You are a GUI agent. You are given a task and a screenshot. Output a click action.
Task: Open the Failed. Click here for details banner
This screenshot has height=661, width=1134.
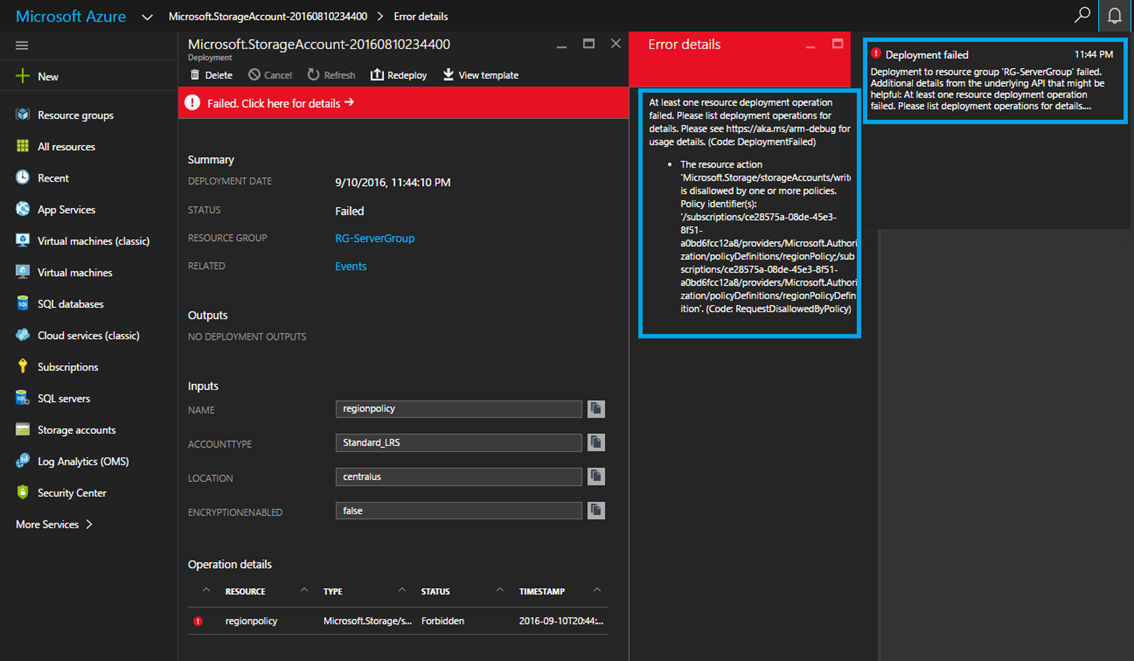coord(404,103)
